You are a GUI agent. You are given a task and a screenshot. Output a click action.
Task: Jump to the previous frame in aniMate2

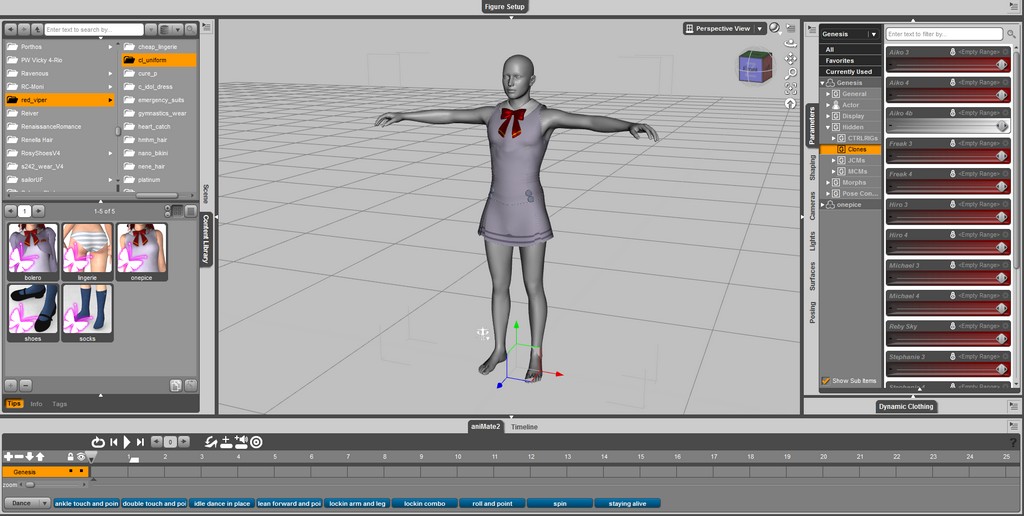click(114, 442)
